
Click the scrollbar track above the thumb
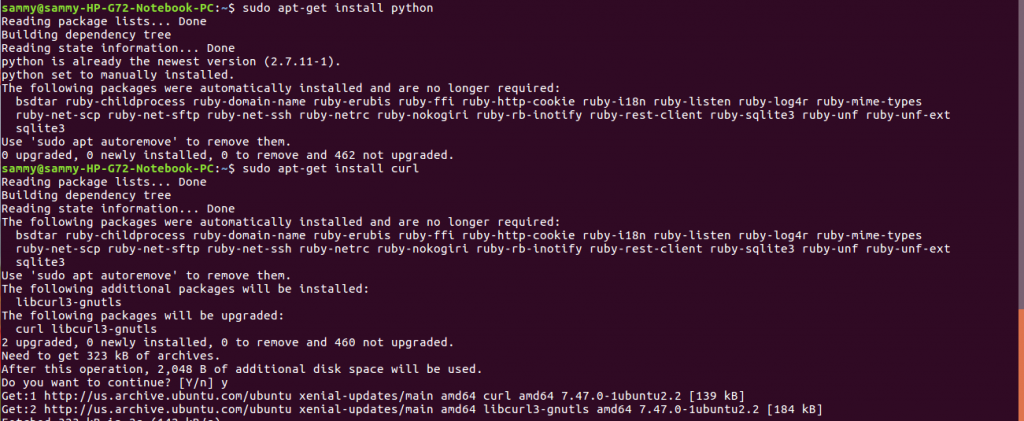1021,155
